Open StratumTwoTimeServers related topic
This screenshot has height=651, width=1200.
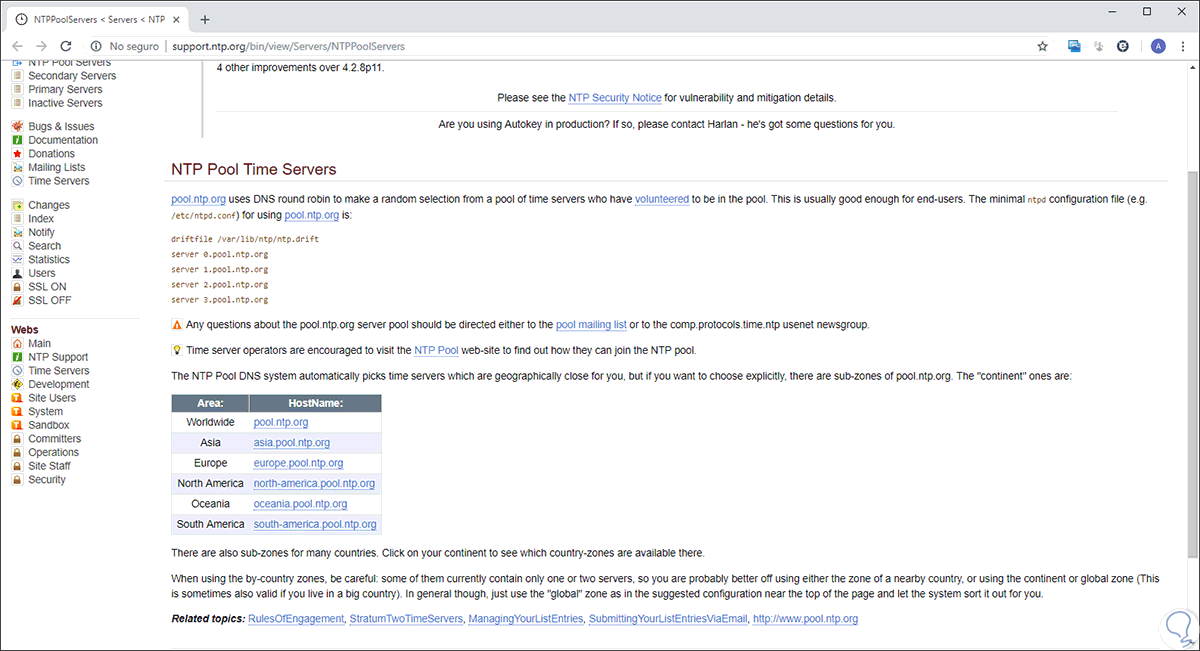(x=405, y=619)
